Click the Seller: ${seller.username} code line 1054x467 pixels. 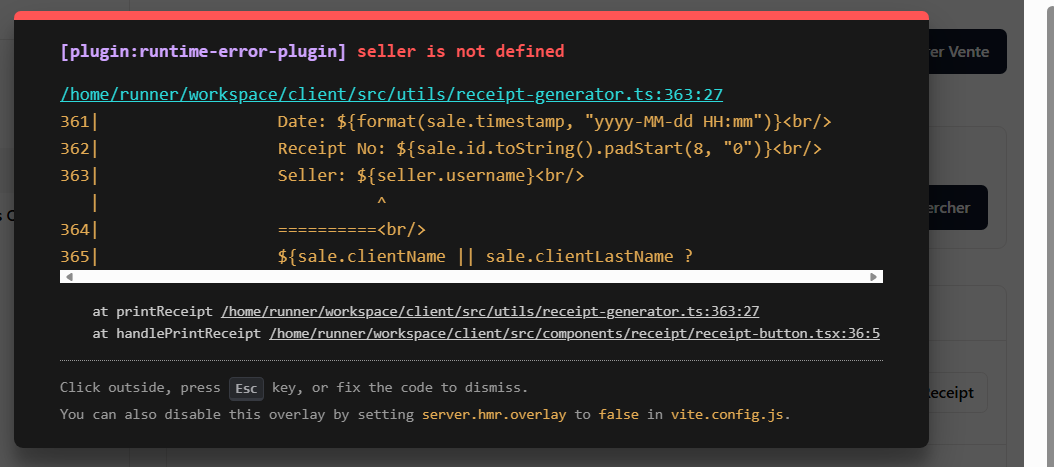(x=430, y=175)
